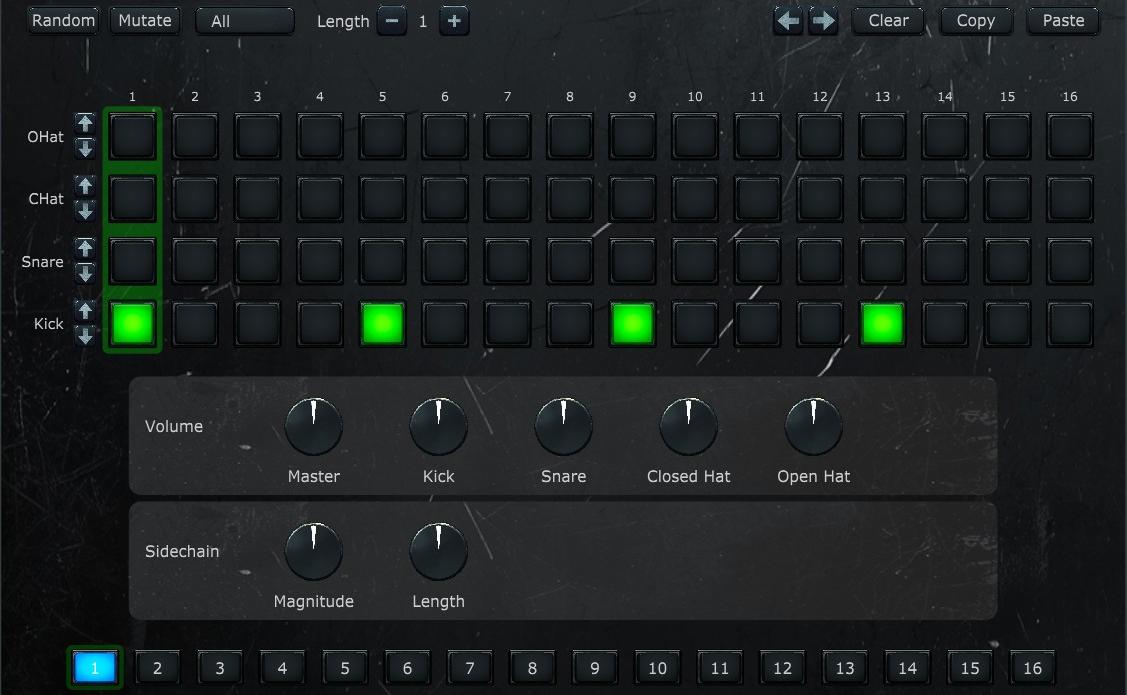
Task: Click the plus icon to increase Length
Action: (x=454, y=20)
